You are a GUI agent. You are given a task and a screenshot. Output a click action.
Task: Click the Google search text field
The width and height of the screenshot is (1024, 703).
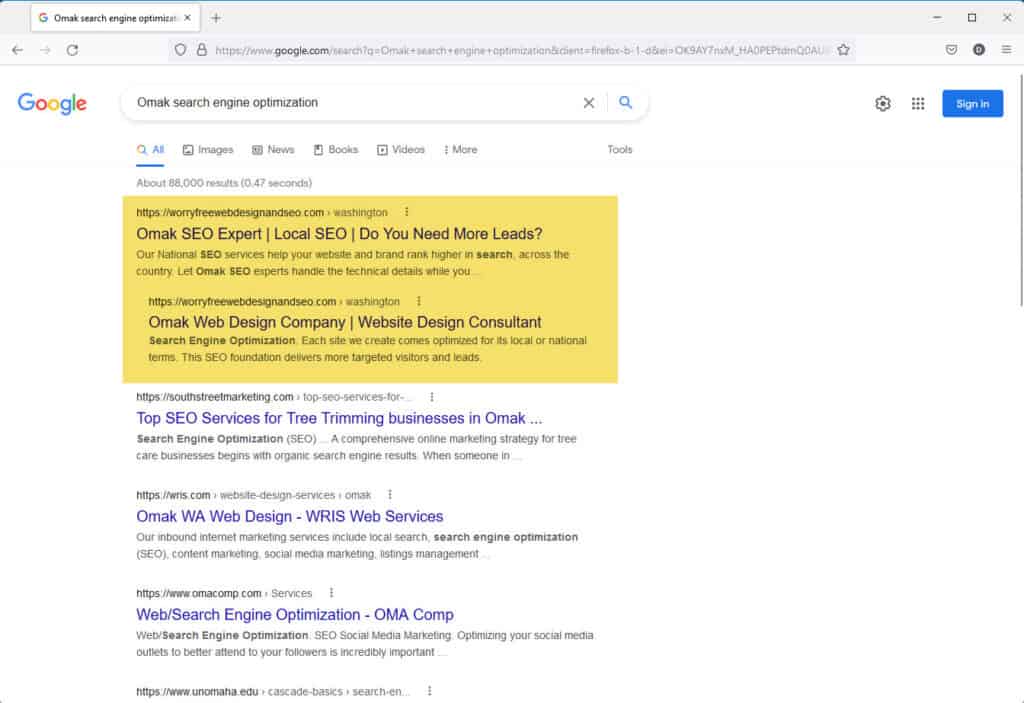pyautogui.click(x=353, y=103)
